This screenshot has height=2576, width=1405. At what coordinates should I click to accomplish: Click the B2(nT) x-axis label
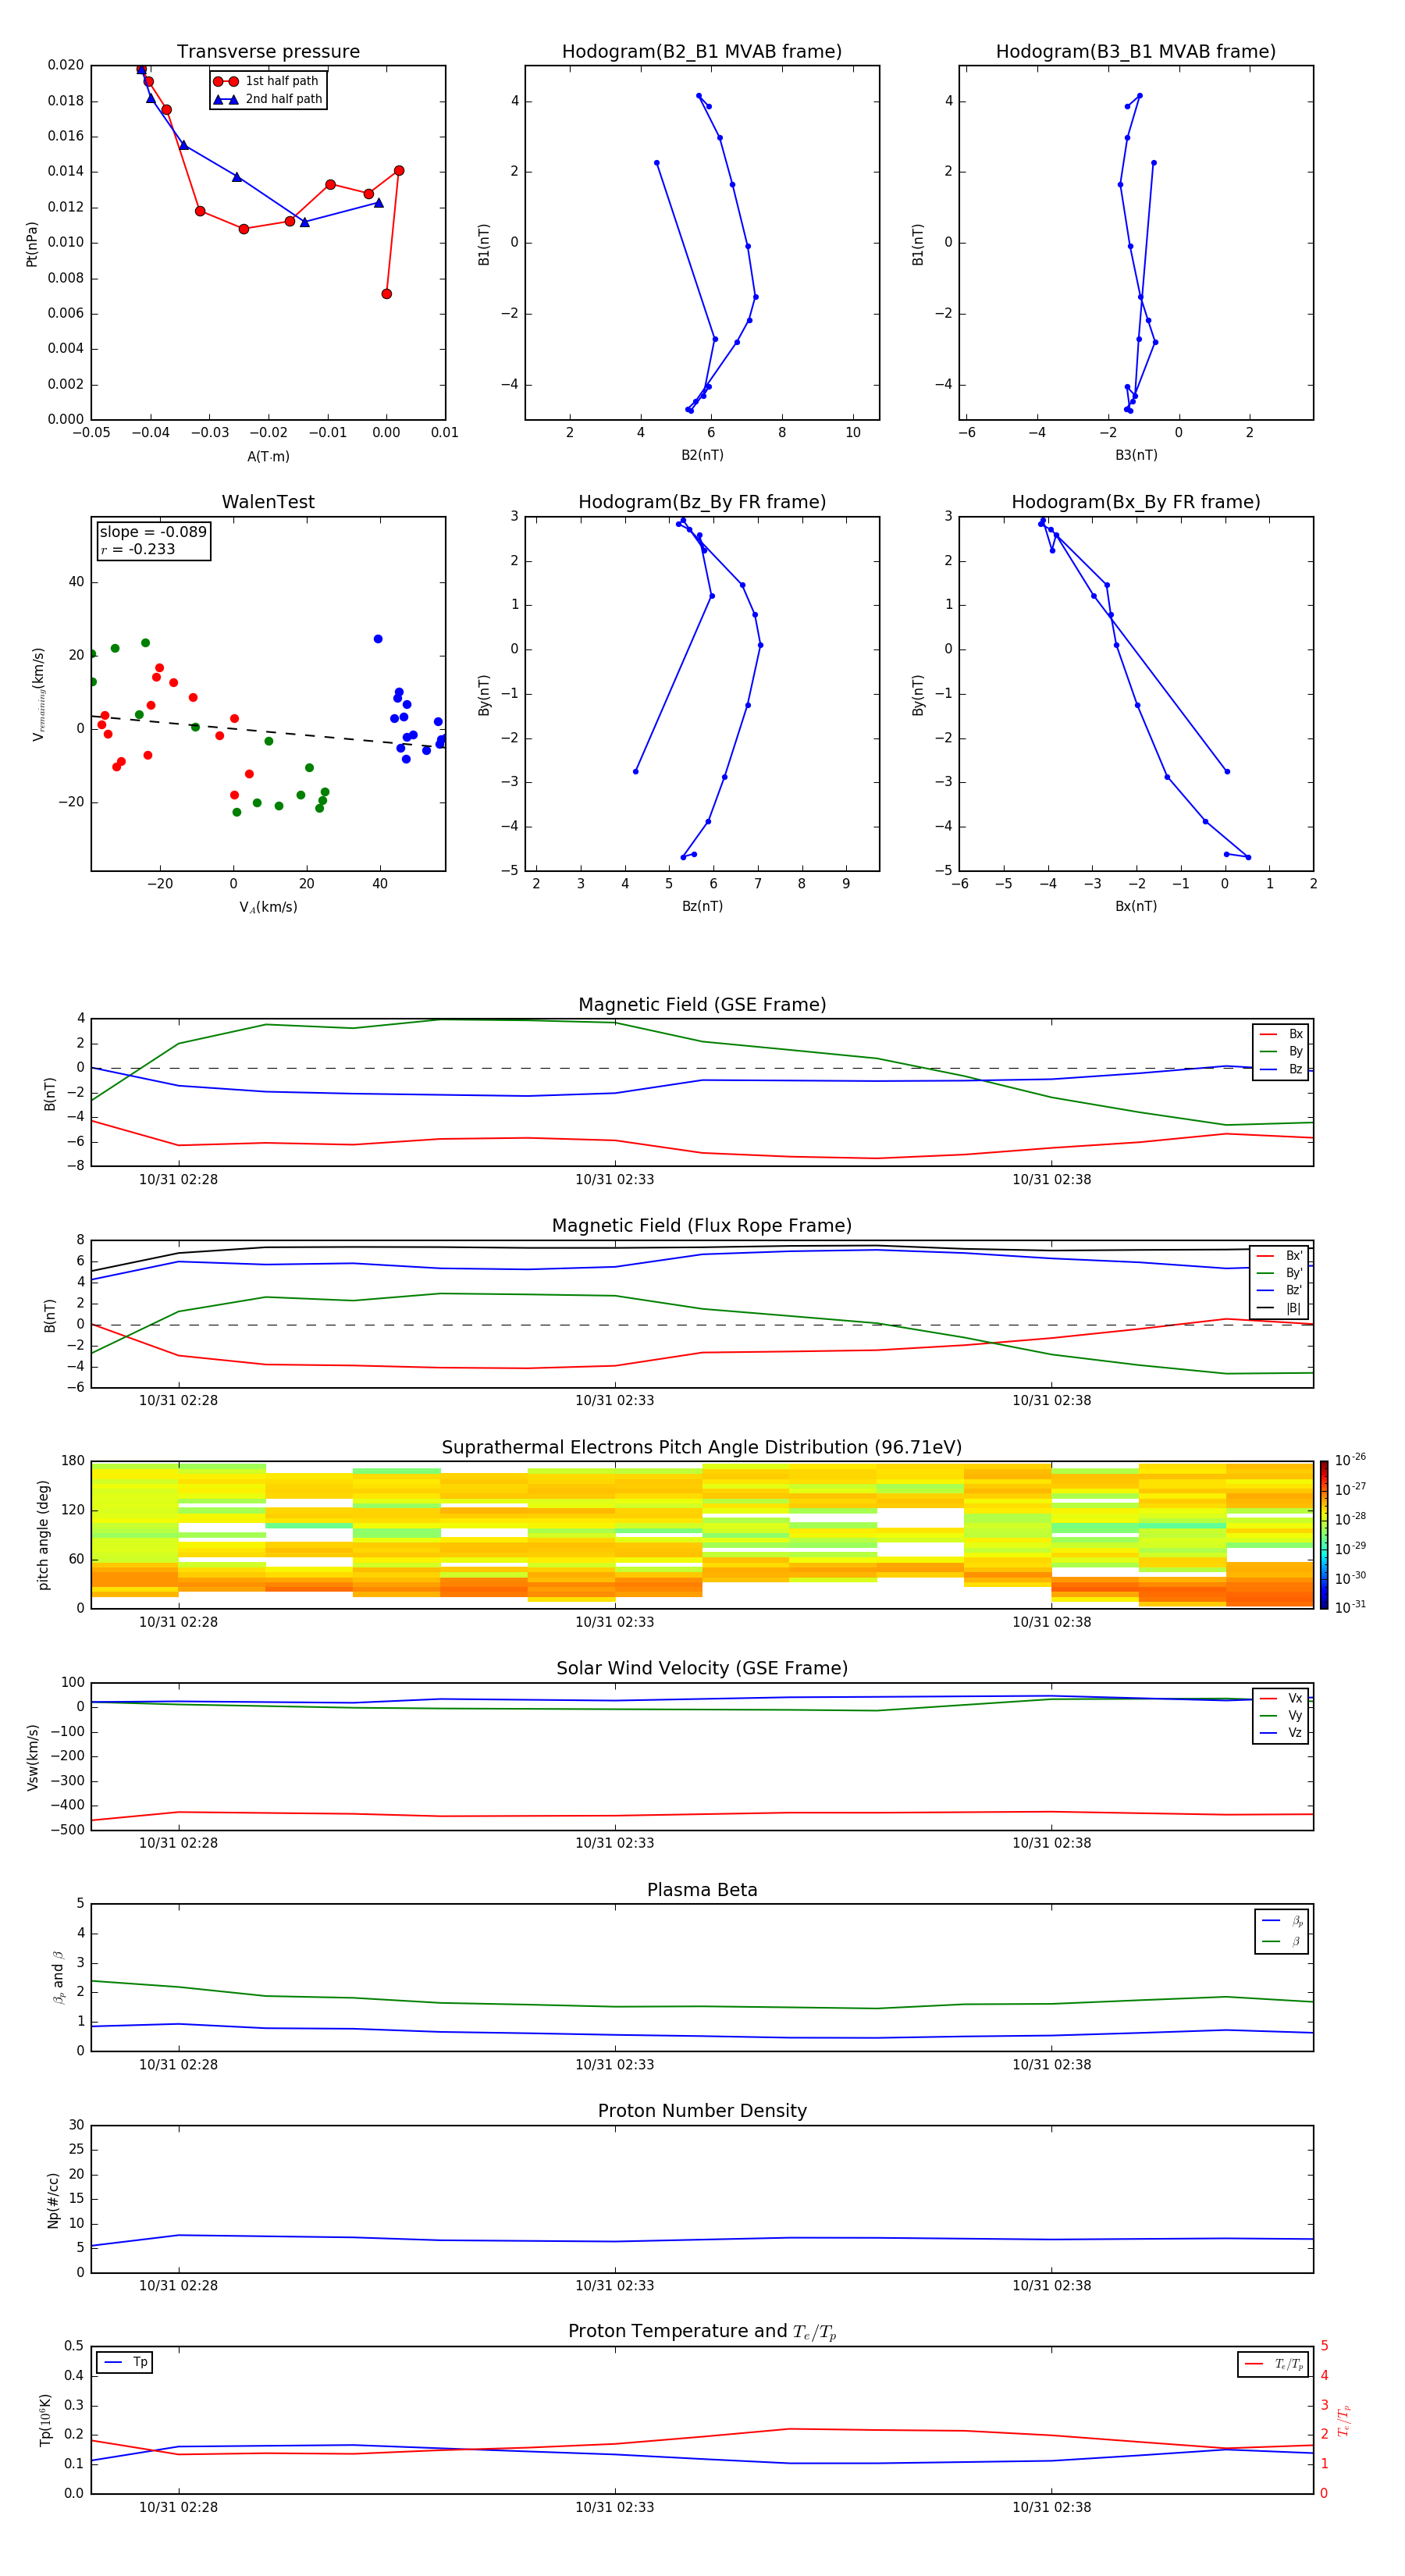(x=702, y=455)
